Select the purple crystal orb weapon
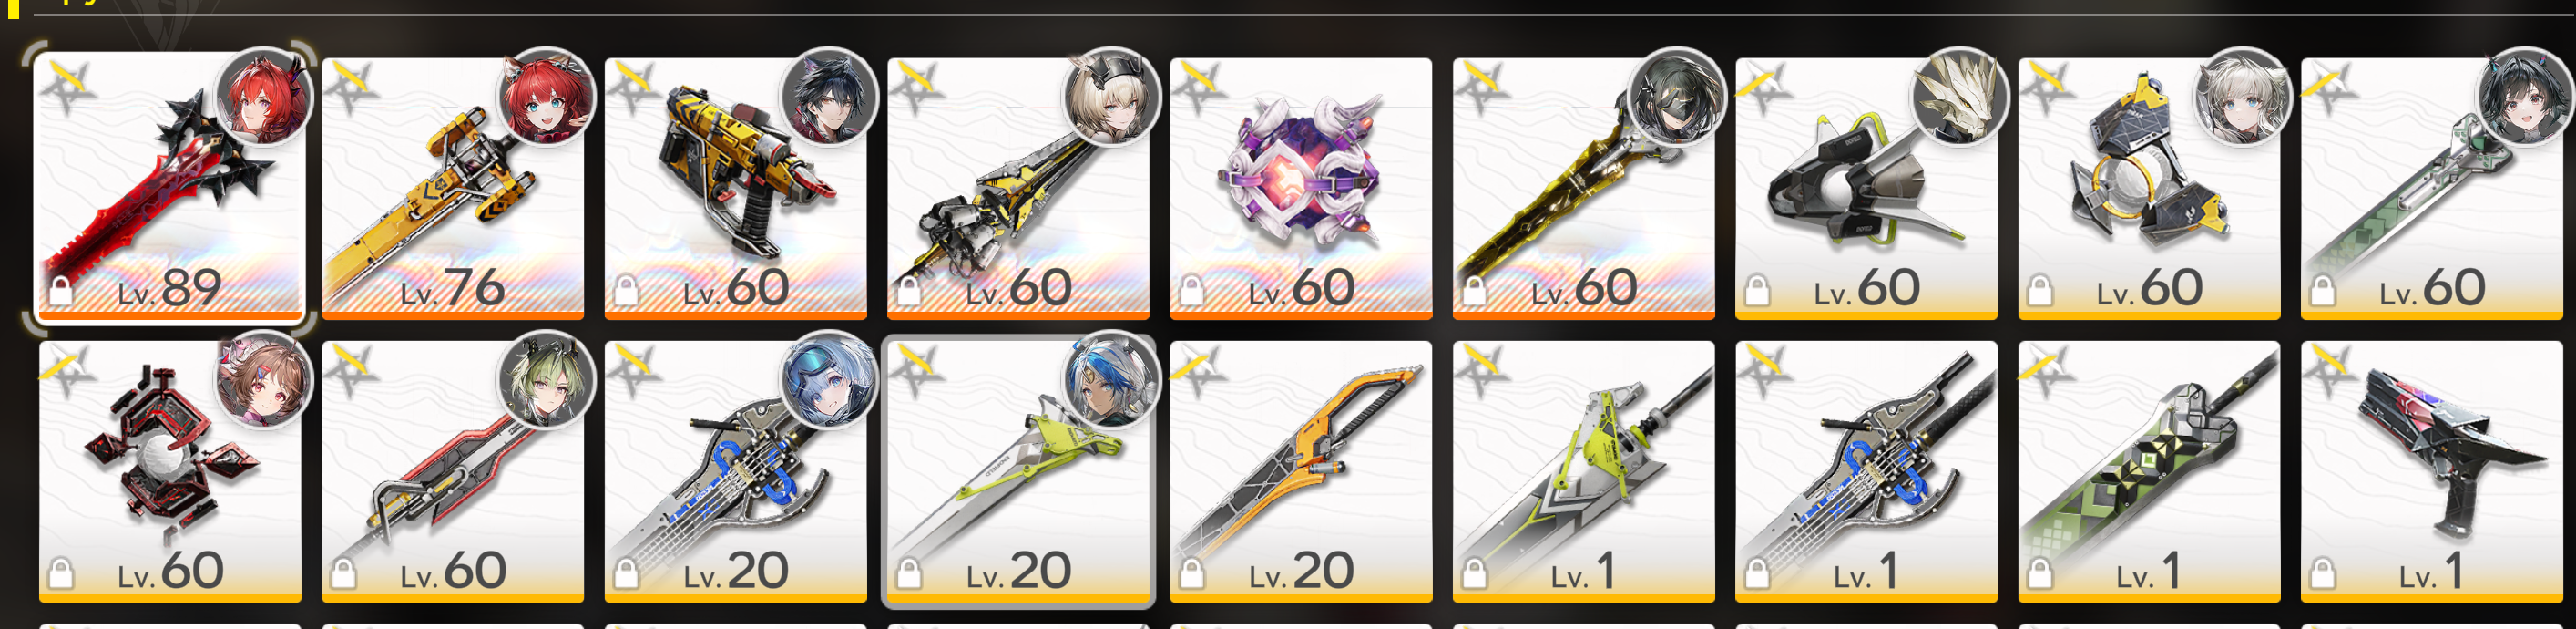The height and width of the screenshot is (629, 2576). click(1301, 188)
